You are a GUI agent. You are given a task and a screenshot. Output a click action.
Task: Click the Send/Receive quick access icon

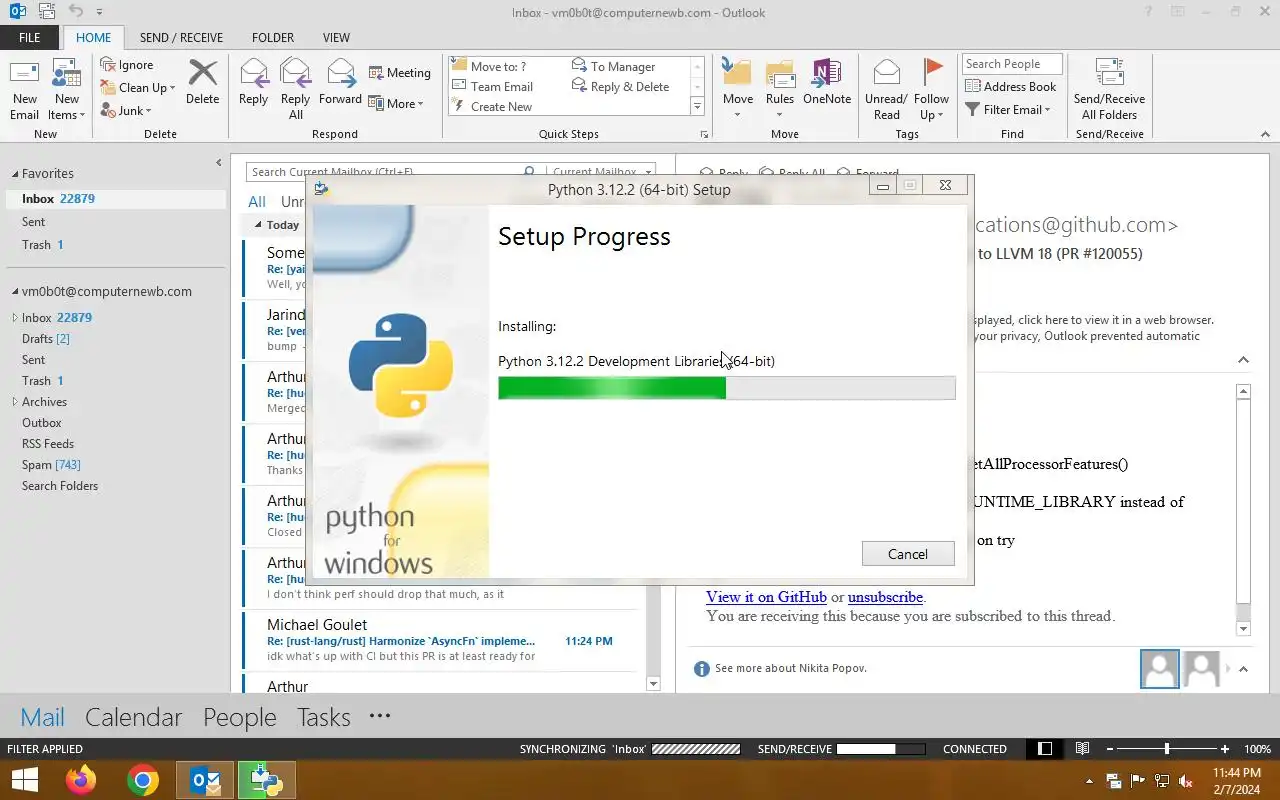coord(46,12)
